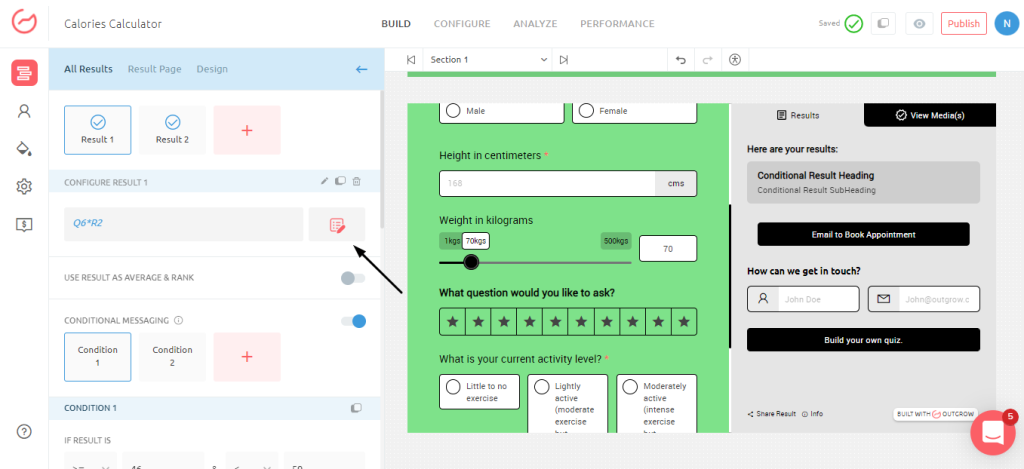Image resolution: width=1024 pixels, height=469 pixels.
Task: Toggle Use Result as Average & Rank
Action: point(353,278)
